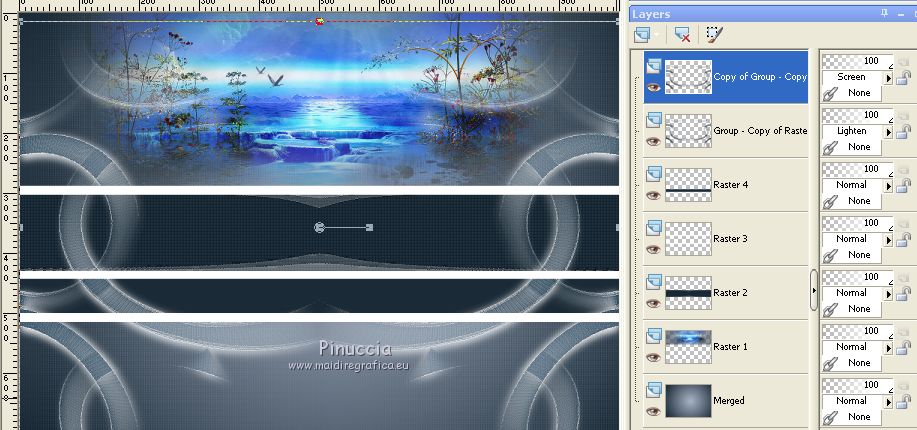Toggle visibility of Merged layer
Viewport: 917px width, 430px height.
(653, 411)
